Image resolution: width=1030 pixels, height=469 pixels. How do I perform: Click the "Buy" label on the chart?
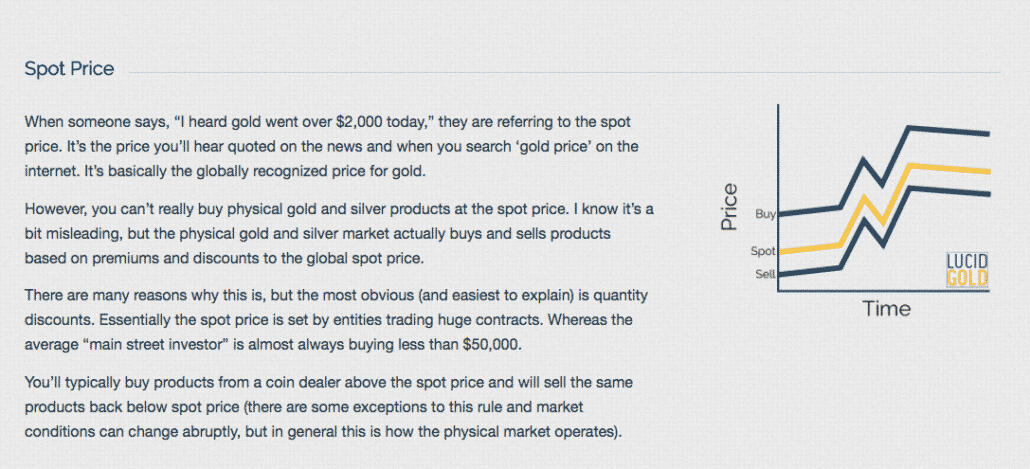pyautogui.click(x=765, y=214)
